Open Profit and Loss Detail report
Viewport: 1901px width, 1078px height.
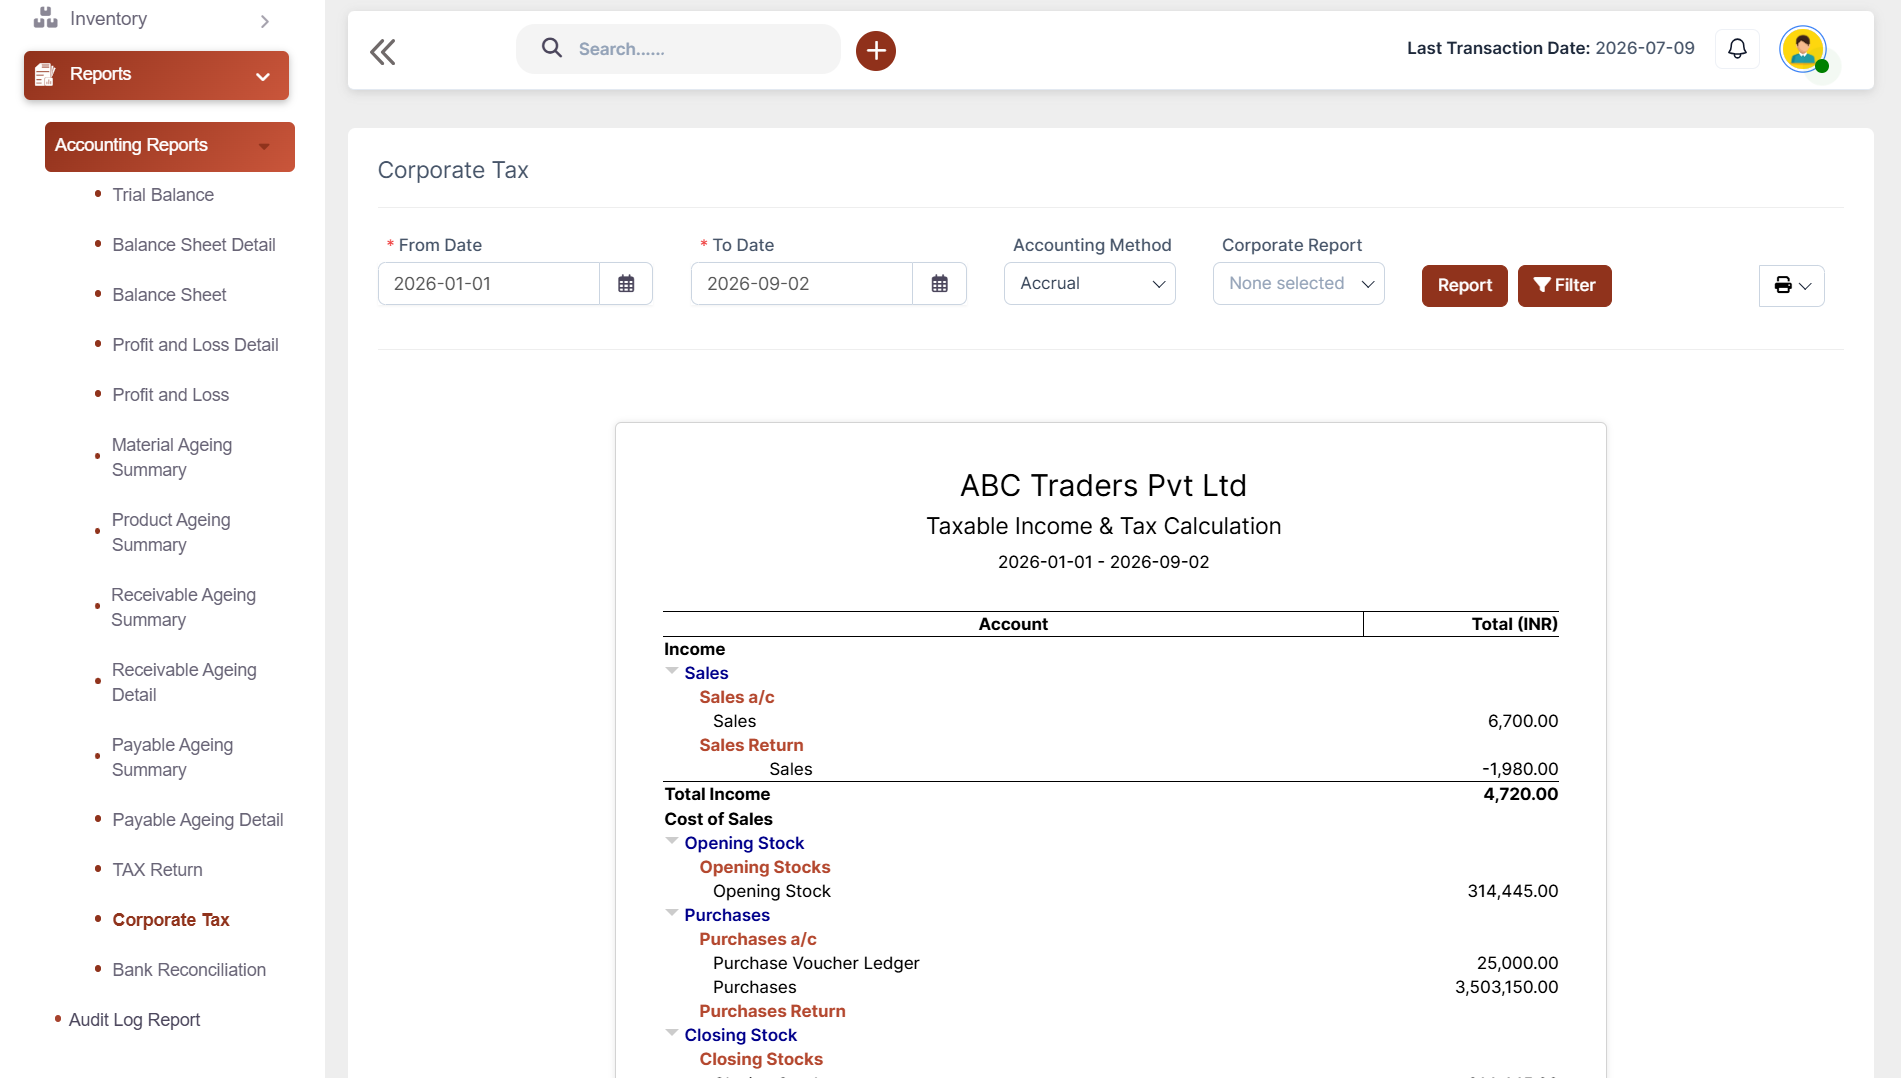pyautogui.click(x=195, y=345)
